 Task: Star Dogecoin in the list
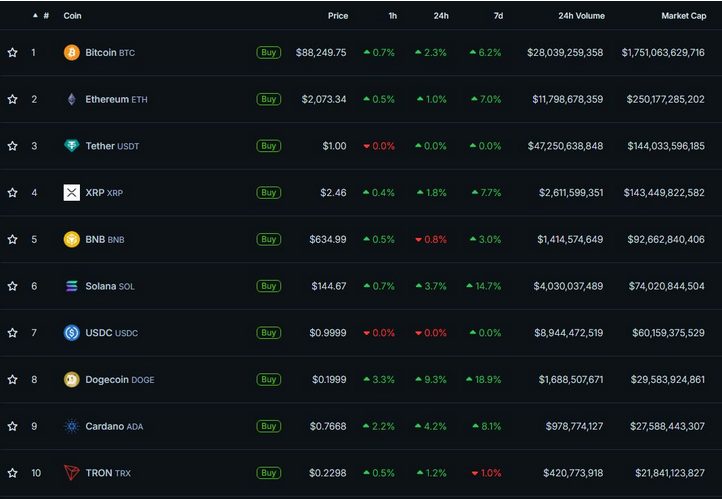click(x=12, y=379)
